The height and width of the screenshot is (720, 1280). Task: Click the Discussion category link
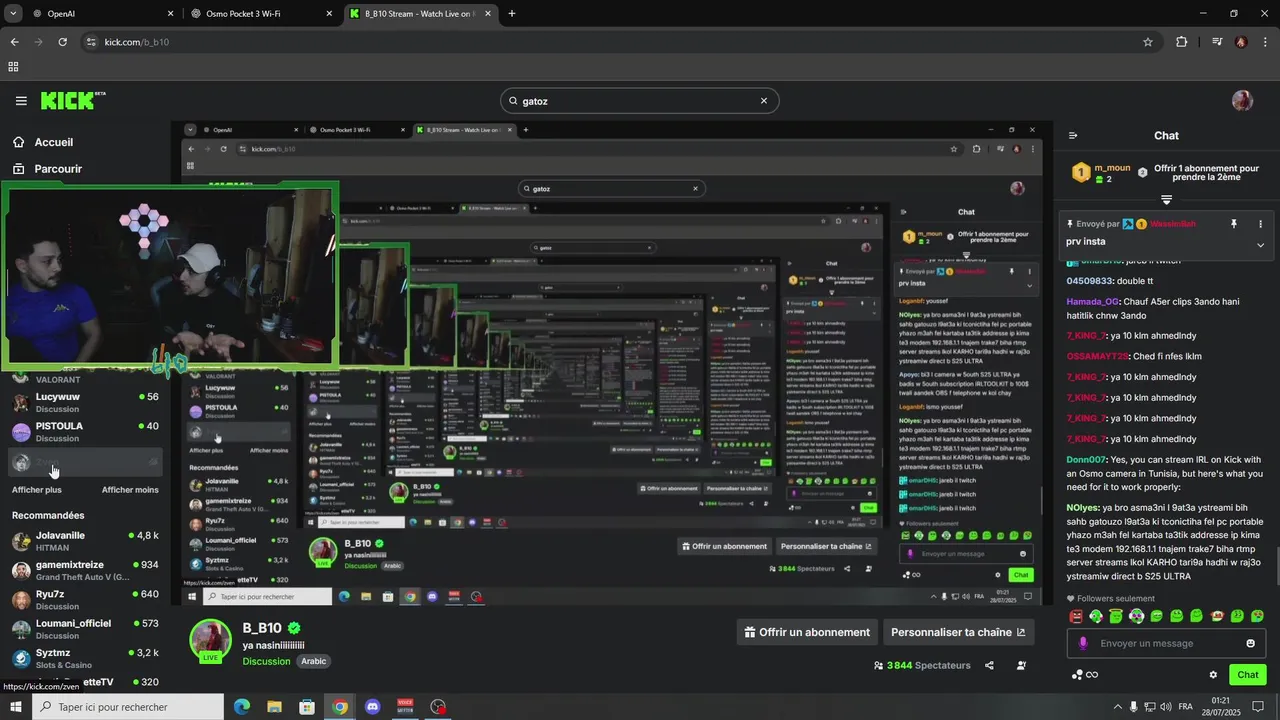coord(266,661)
